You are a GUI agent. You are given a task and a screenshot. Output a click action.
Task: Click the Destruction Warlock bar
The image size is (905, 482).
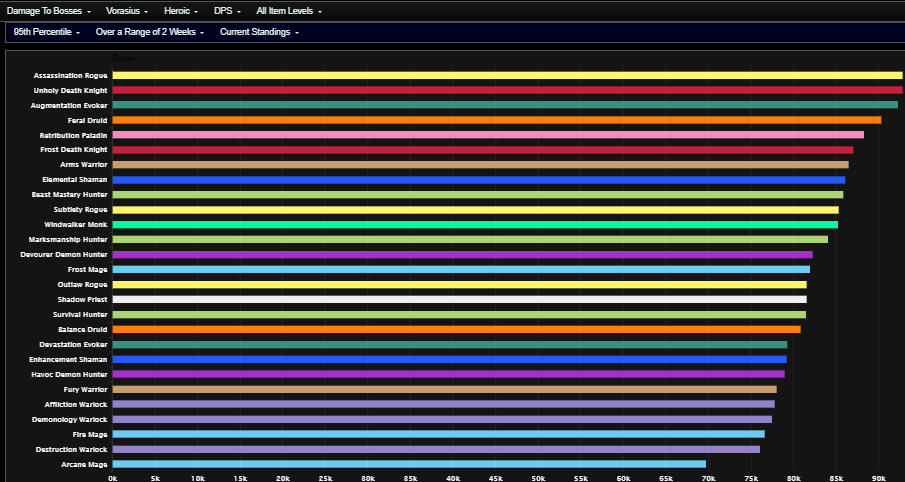(x=436, y=449)
